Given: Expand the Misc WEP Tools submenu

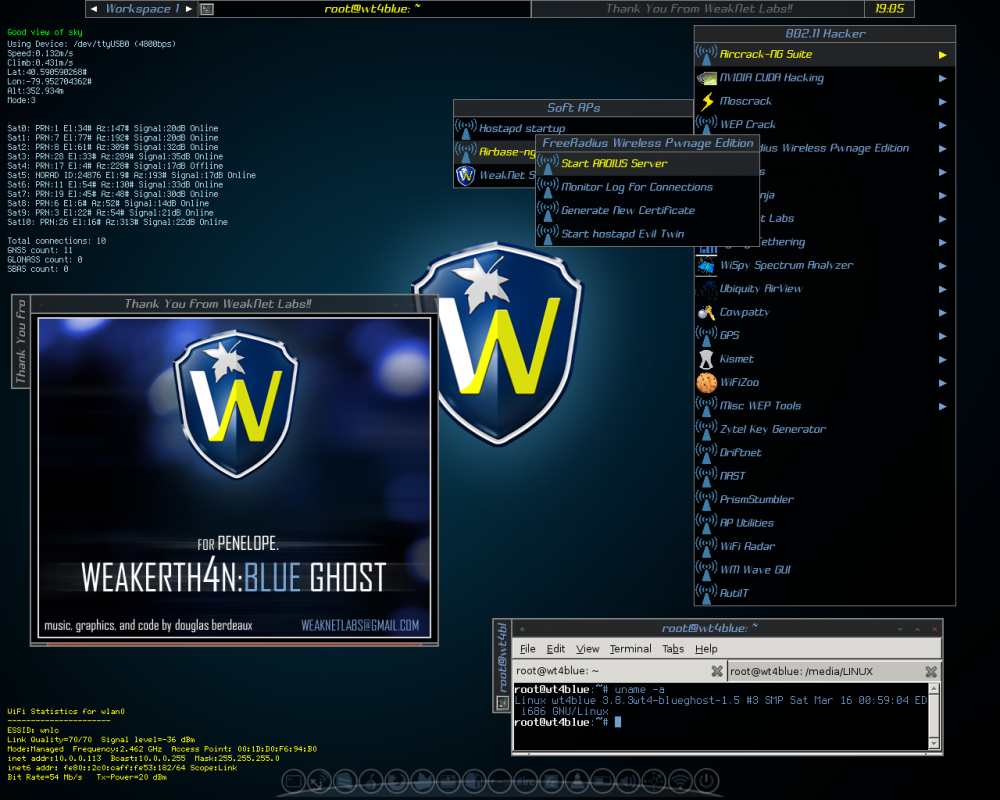Looking at the screenshot, I should click(825, 406).
